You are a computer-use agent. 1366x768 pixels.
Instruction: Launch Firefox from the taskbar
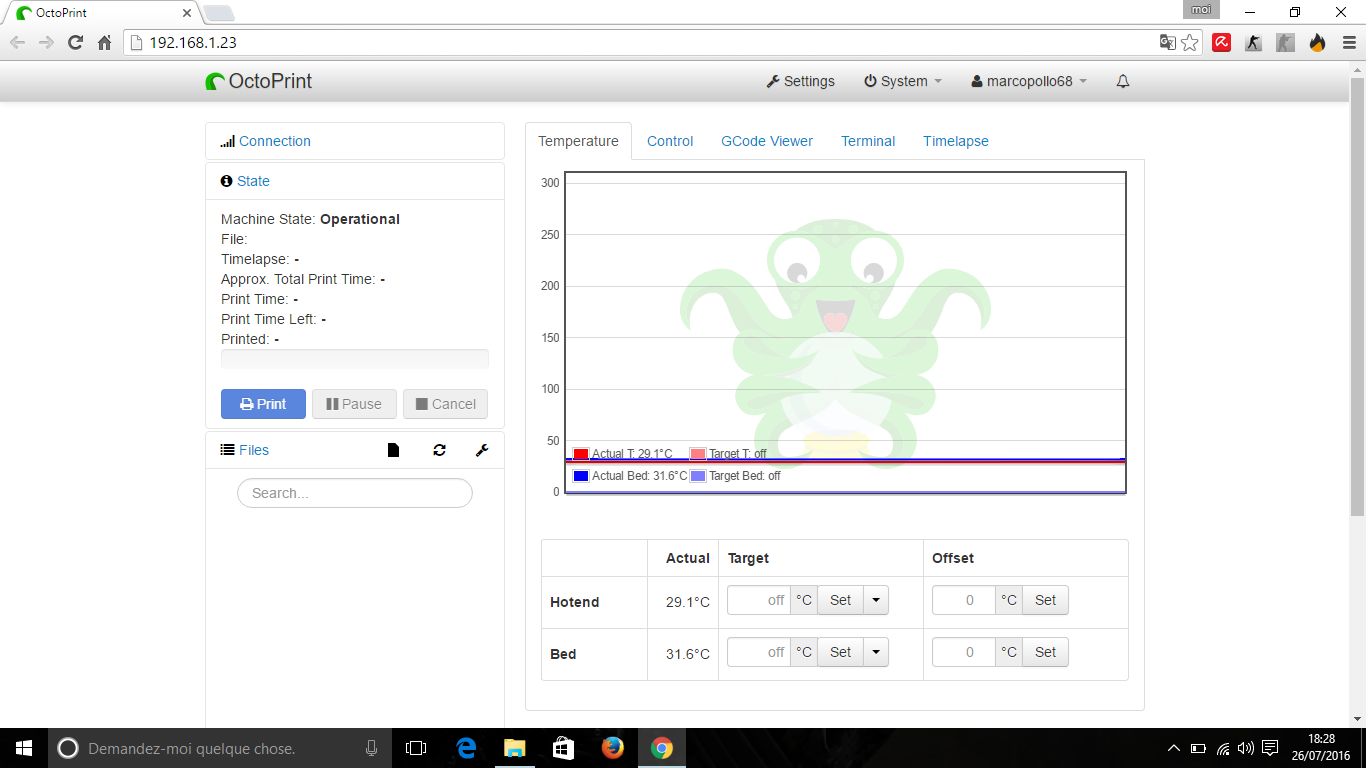point(612,748)
